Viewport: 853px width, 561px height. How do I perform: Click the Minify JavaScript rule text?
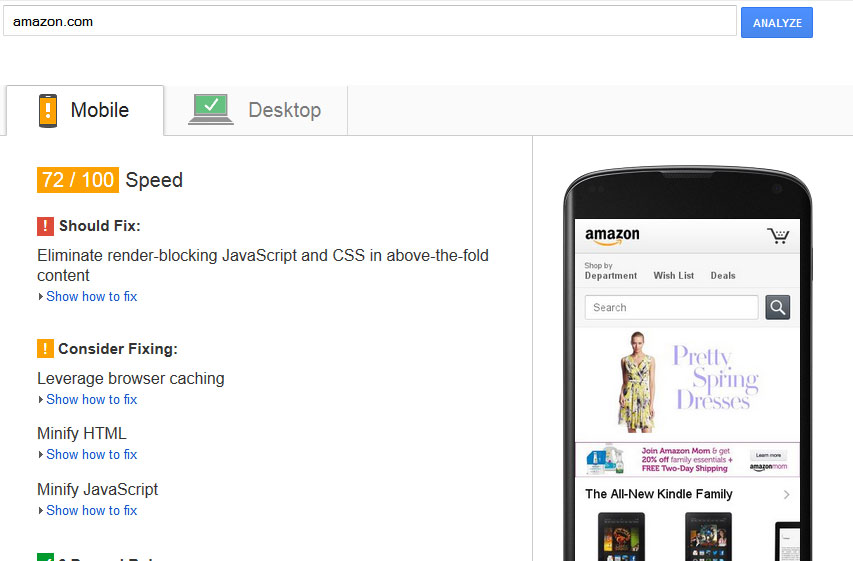coord(97,489)
